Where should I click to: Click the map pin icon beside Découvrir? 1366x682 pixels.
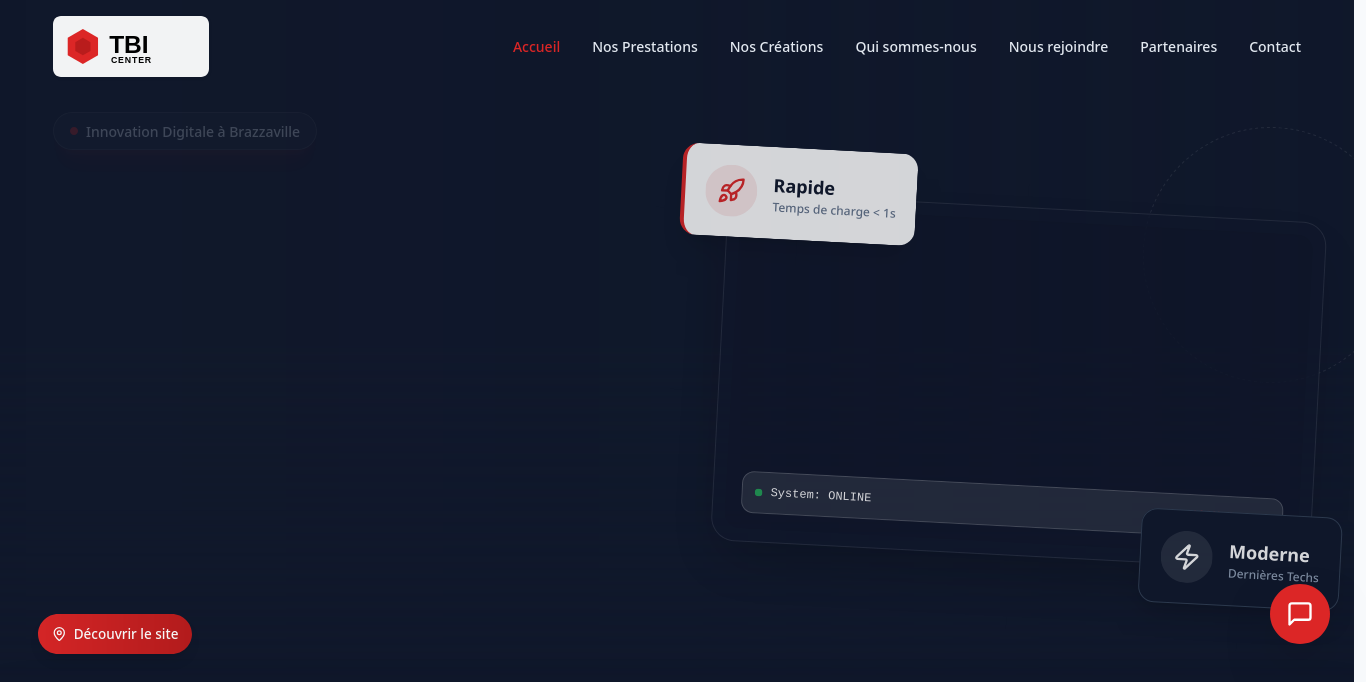point(59,634)
